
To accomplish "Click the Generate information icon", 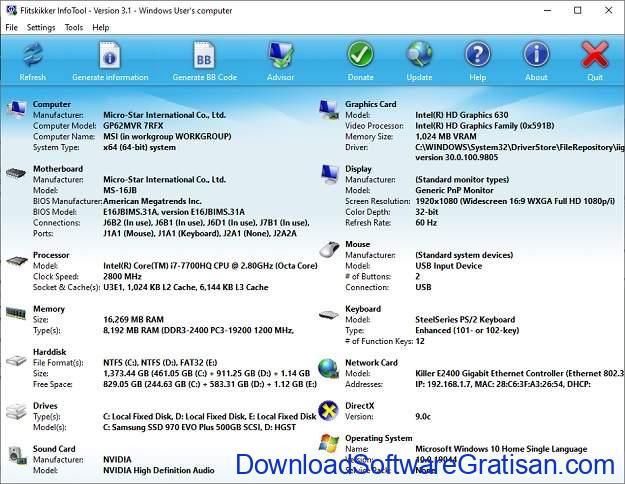I will (x=110, y=55).
